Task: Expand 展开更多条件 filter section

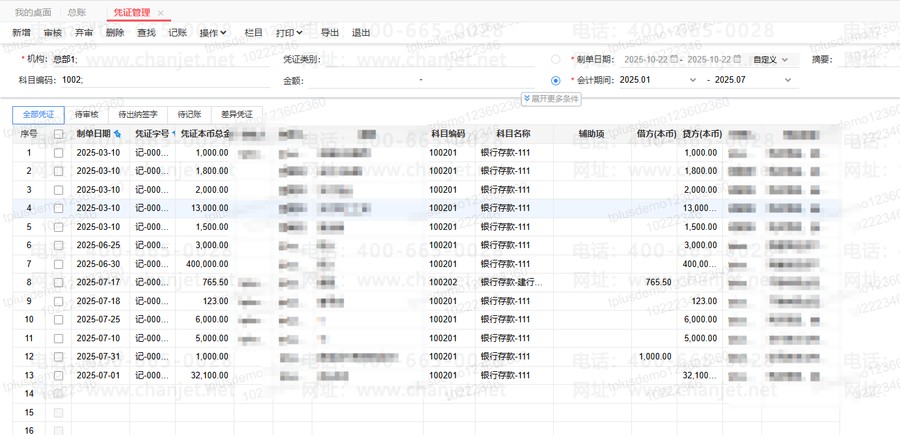Action: pyautogui.click(x=551, y=99)
